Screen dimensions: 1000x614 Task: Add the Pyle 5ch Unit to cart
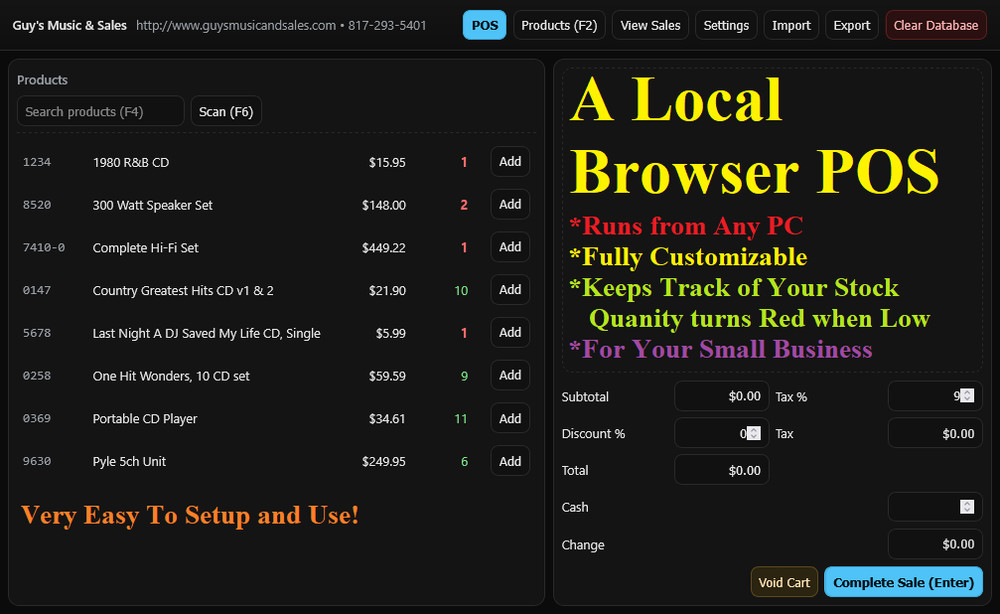point(510,461)
